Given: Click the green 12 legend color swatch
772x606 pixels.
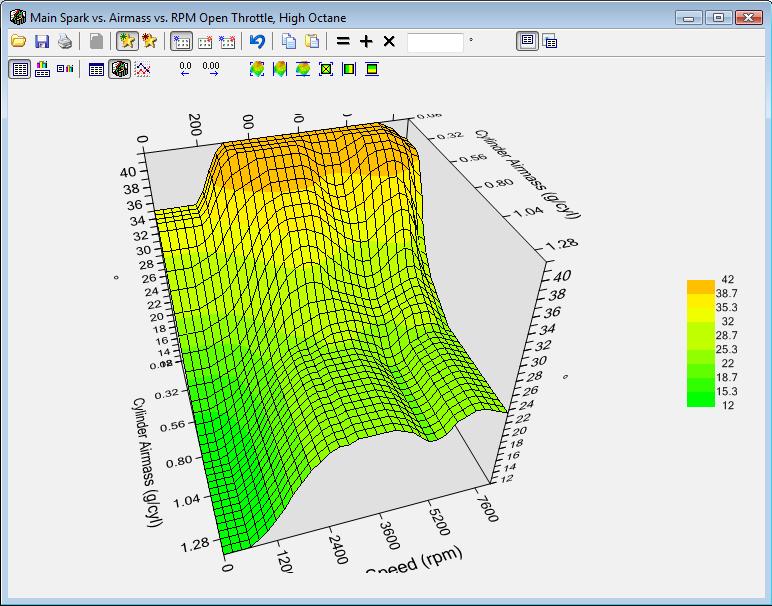Looking at the screenshot, I should pyautogui.click(x=700, y=401).
